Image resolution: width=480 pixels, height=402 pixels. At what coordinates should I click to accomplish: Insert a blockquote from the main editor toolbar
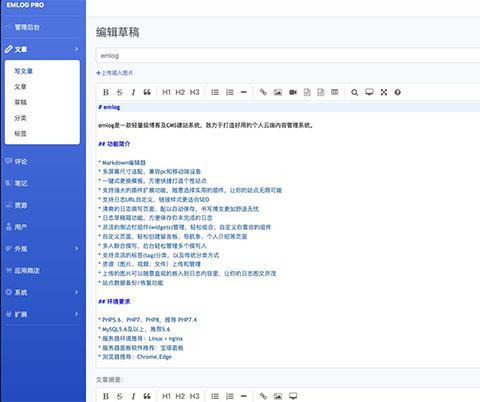pyautogui.click(x=147, y=92)
